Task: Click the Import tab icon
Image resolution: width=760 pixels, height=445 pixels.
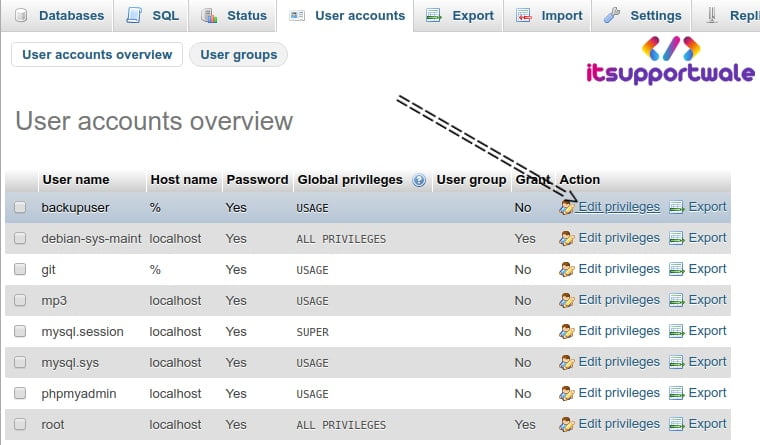Action: (x=523, y=16)
